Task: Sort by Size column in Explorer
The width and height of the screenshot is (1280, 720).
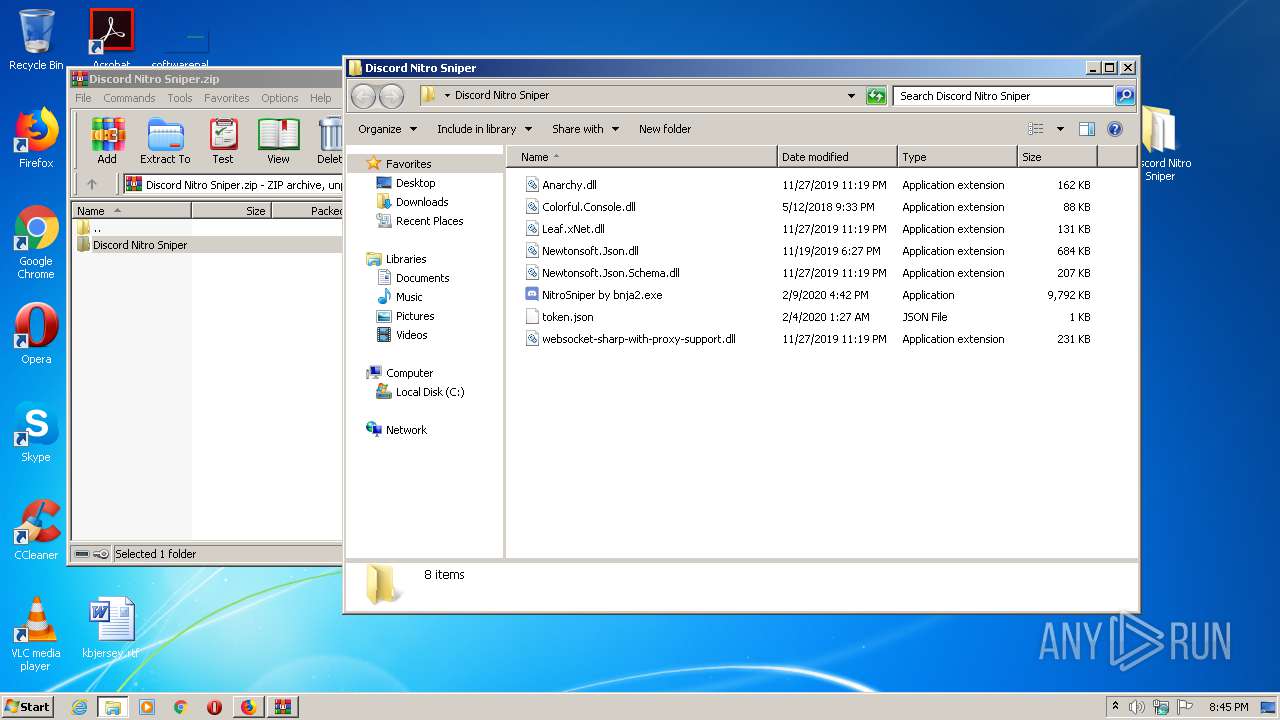Action: pyautogui.click(x=1057, y=157)
